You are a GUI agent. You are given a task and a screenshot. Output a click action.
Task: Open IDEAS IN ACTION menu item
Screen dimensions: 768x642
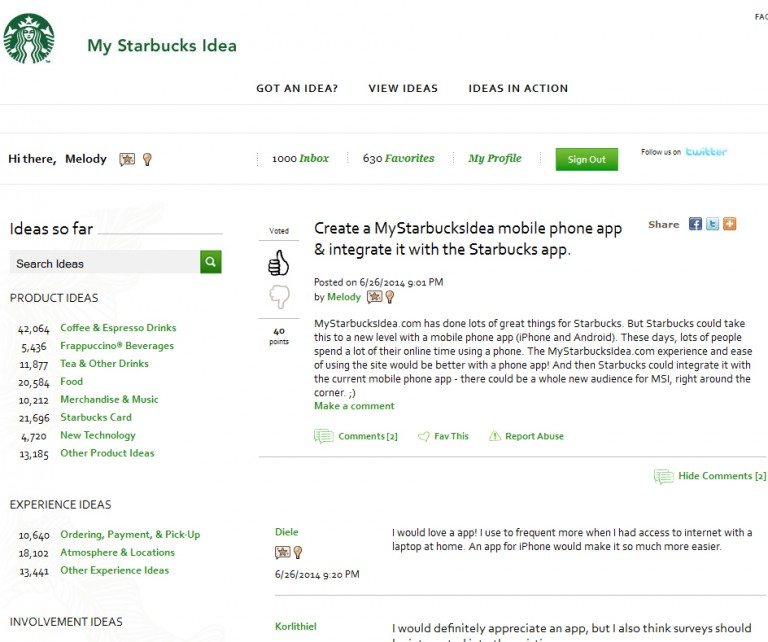click(x=518, y=88)
